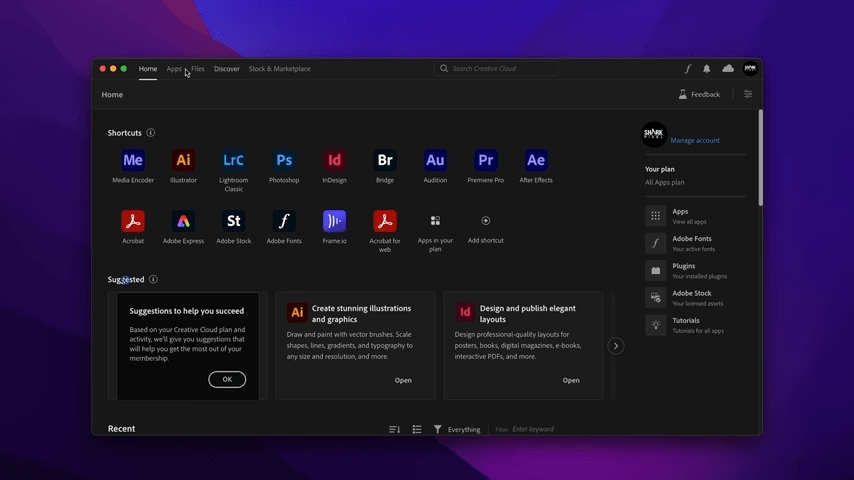This screenshot has width=854, height=480.
Task: Click Manage account link
Action: 695,141
